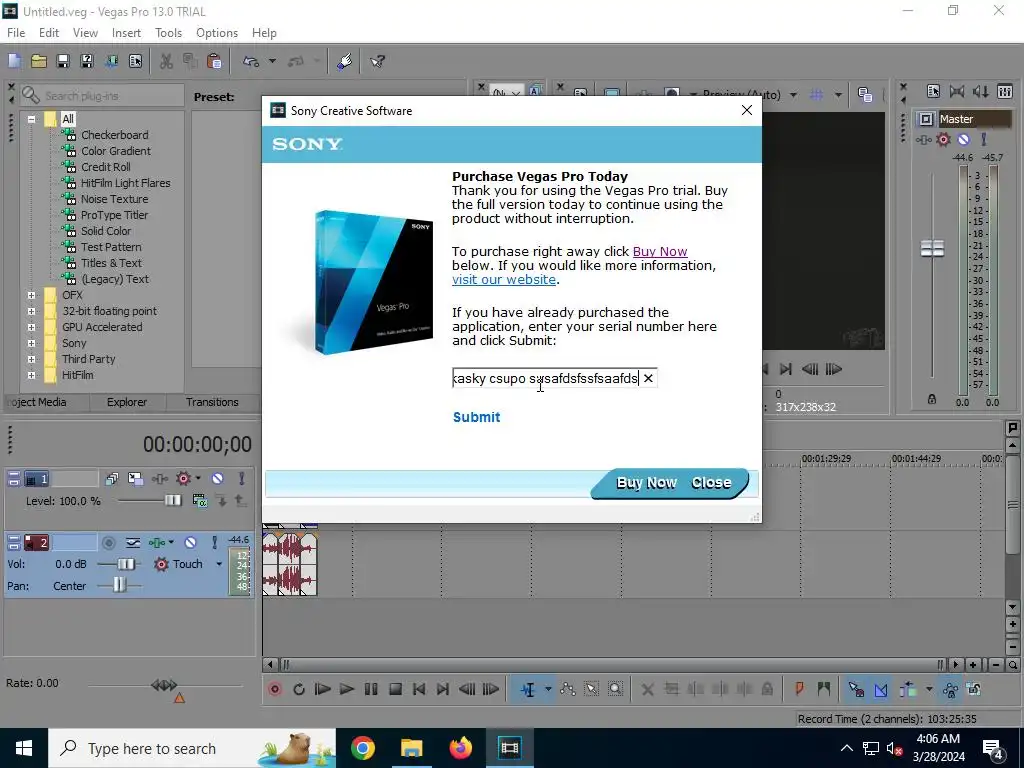The width and height of the screenshot is (1024, 768).
Task: Click the Record button in transport bar
Action: pyautogui.click(x=275, y=689)
